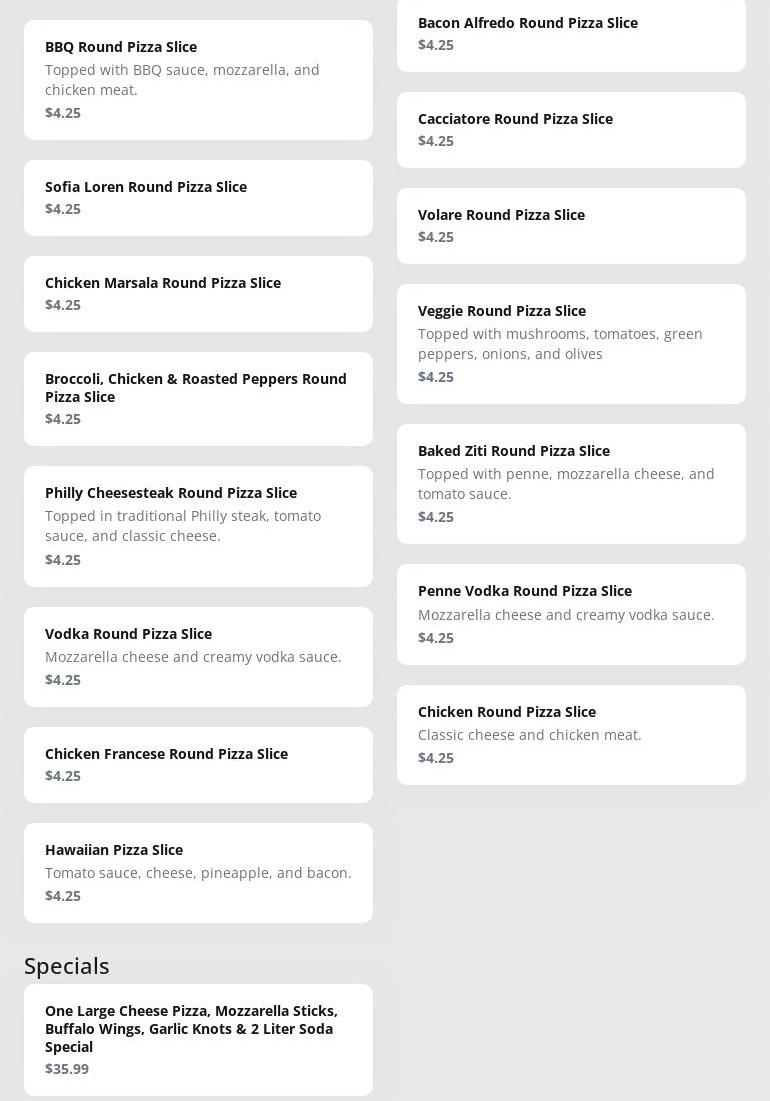Choose the Penne Vodka Round Pizza Slice
770x1101 pixels.
click(571, 614)
